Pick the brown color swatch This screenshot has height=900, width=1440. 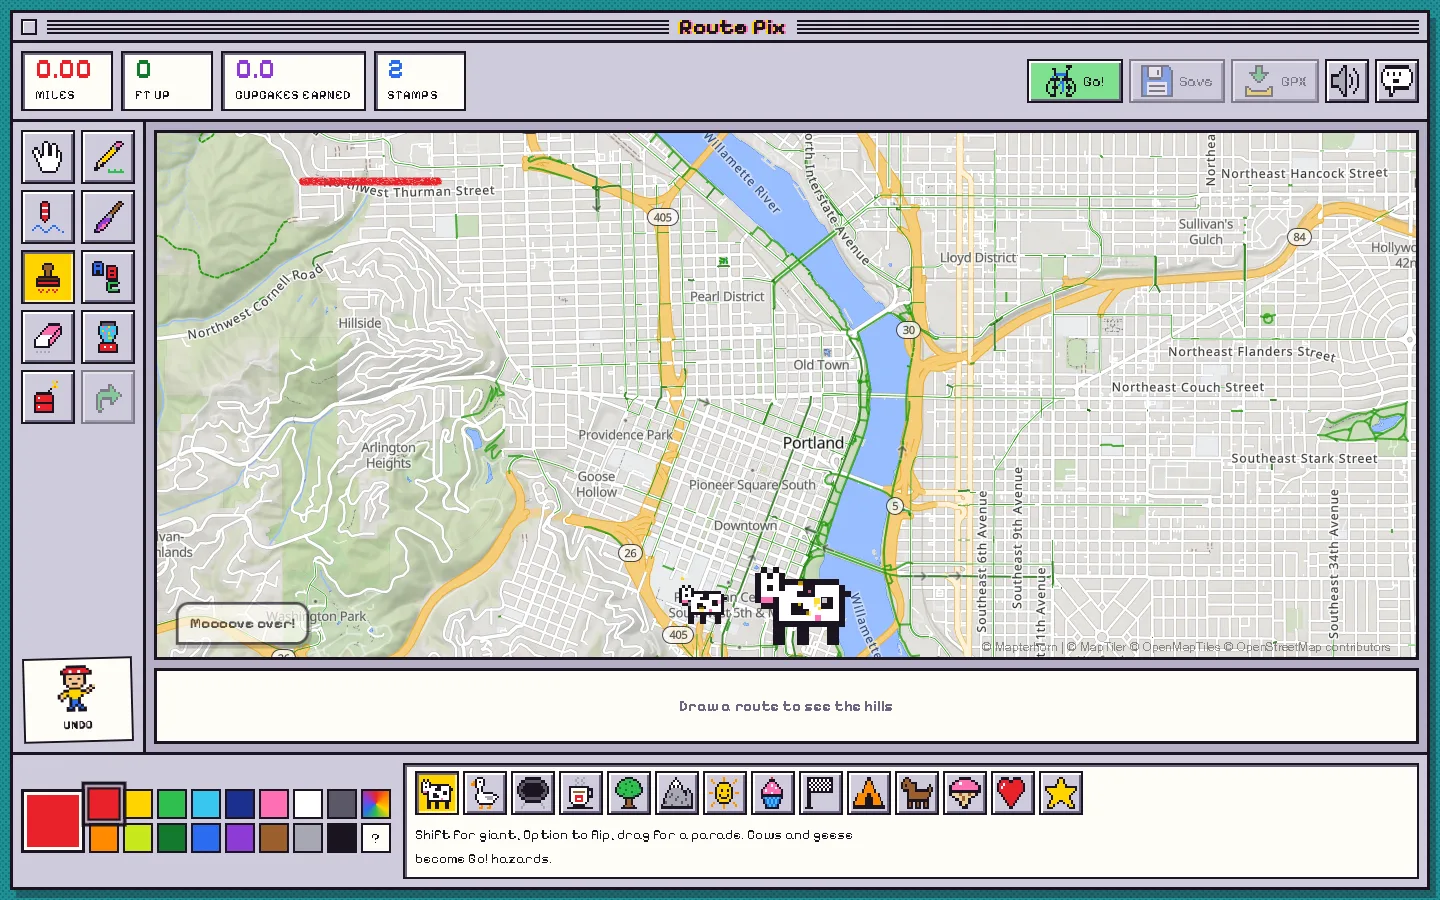[x=274, y=838]
